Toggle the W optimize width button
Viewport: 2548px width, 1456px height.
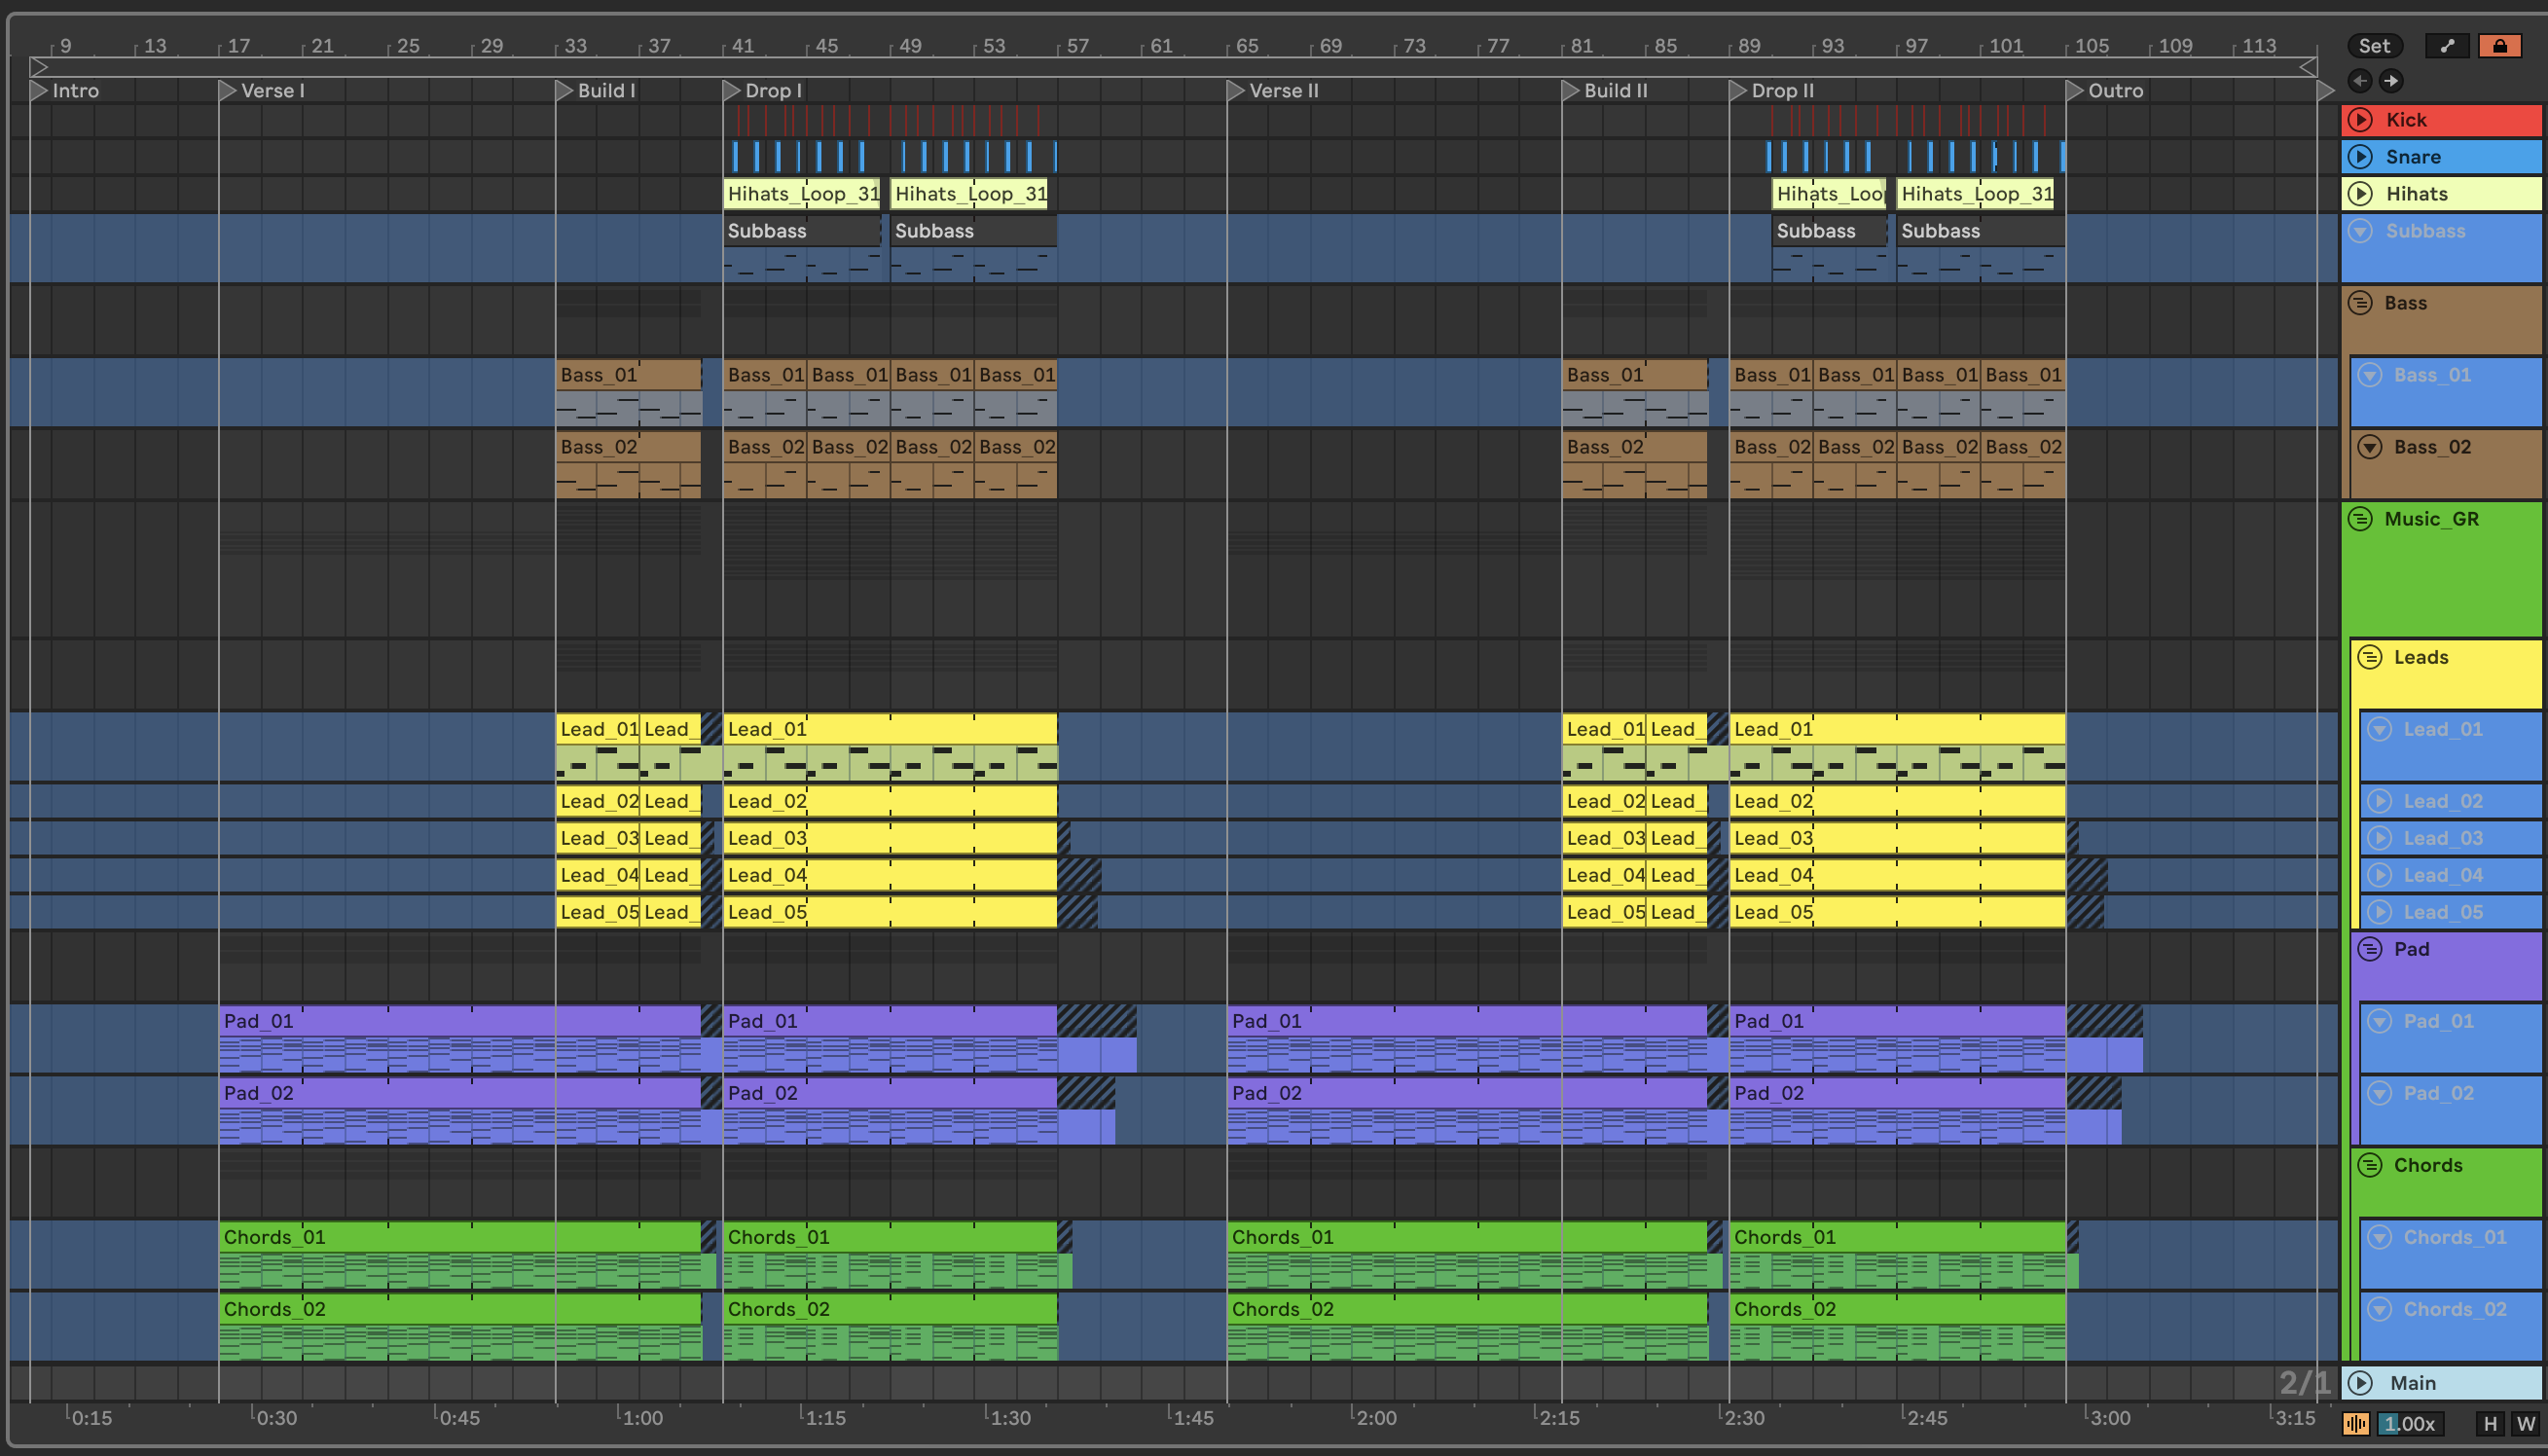coord(2526,1424)
